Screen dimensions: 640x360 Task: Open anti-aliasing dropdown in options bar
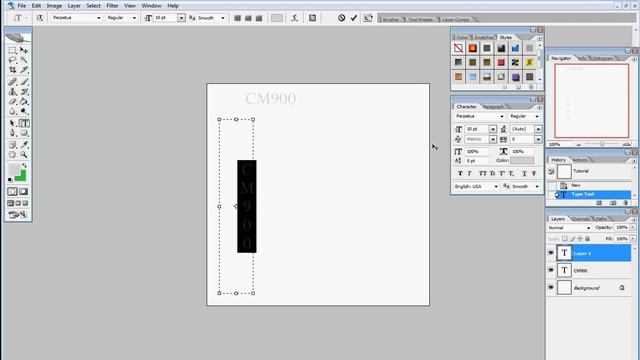click(223, 18)
